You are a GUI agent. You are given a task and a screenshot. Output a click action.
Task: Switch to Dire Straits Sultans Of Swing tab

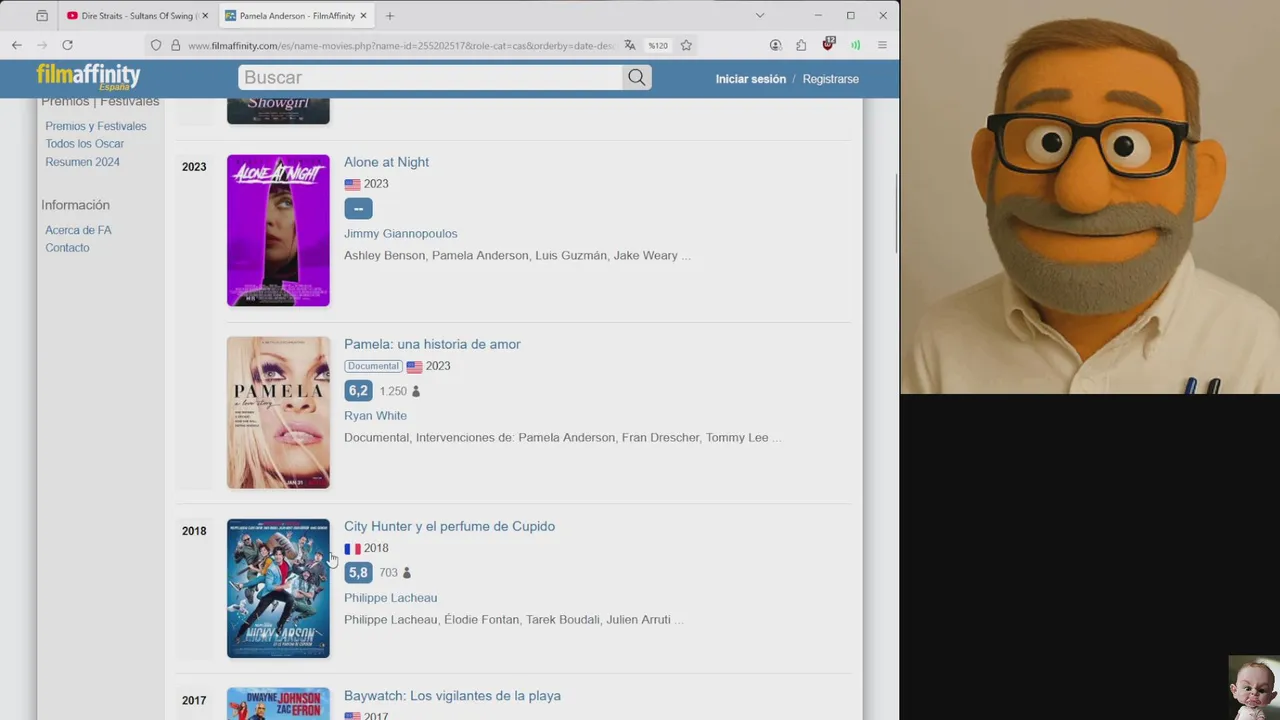(136, 16)
